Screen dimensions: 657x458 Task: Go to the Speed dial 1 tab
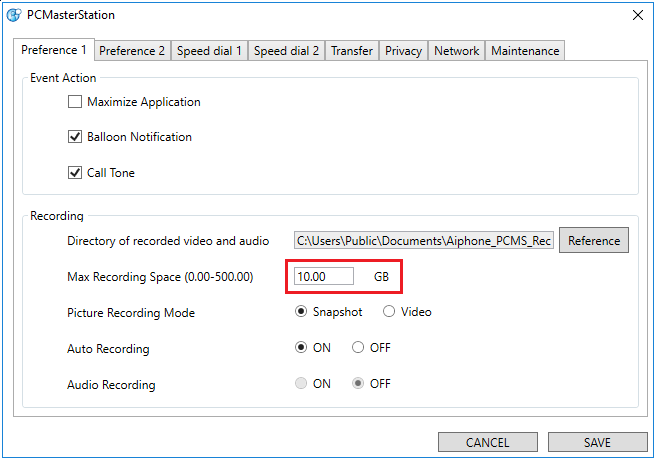point(209,51)
